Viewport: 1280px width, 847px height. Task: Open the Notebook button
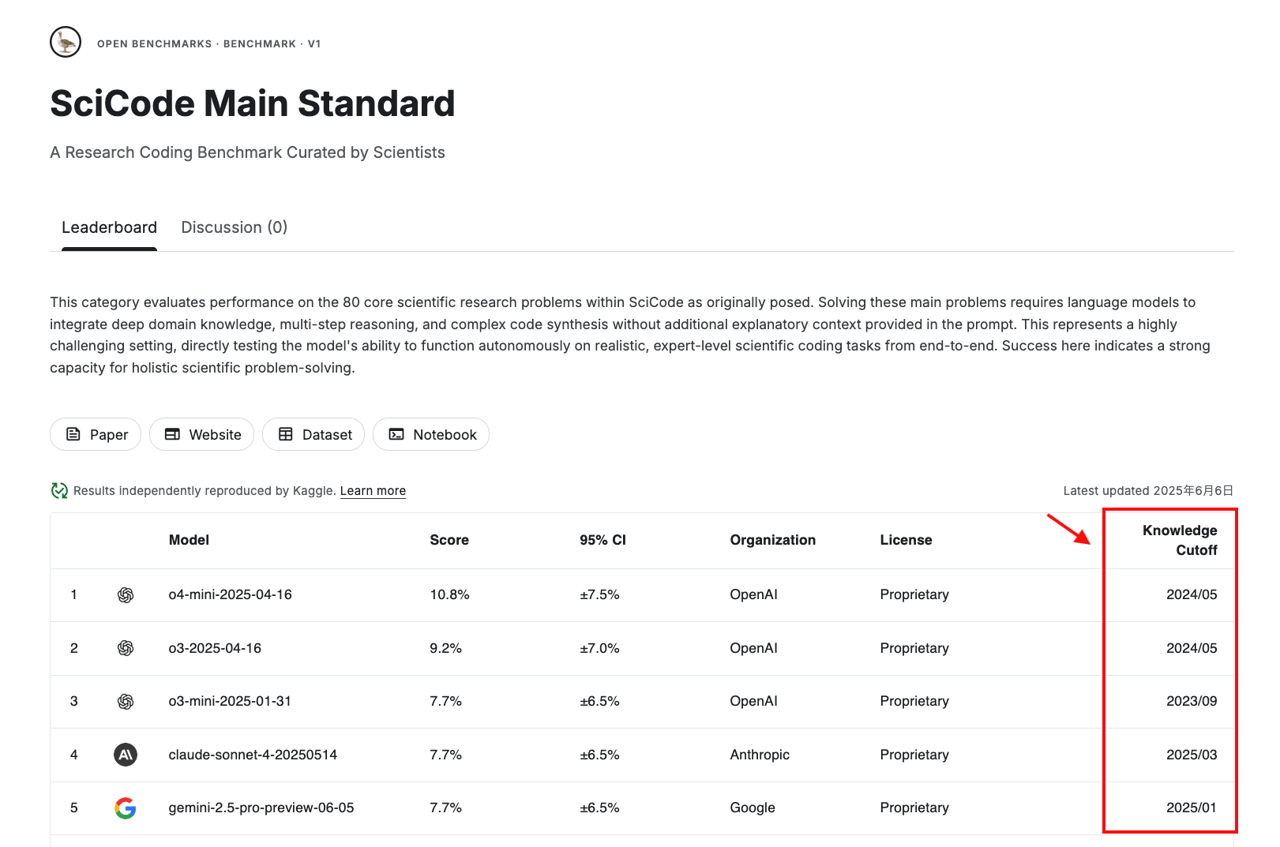coord(432,435)
